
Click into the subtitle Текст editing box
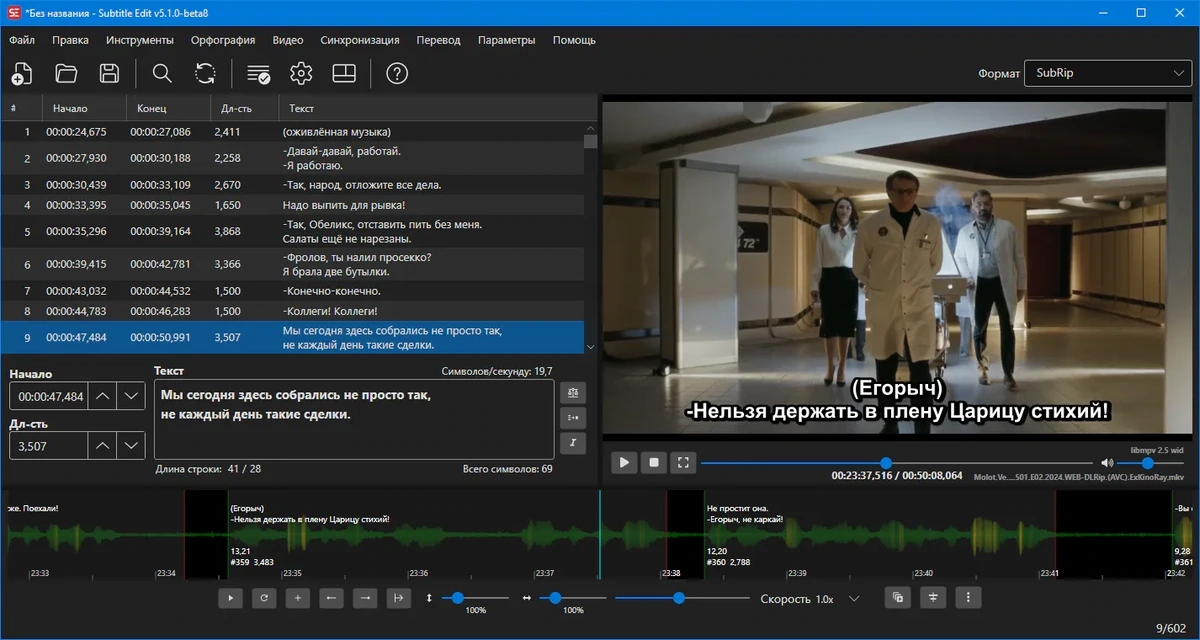tap(354, 419)
